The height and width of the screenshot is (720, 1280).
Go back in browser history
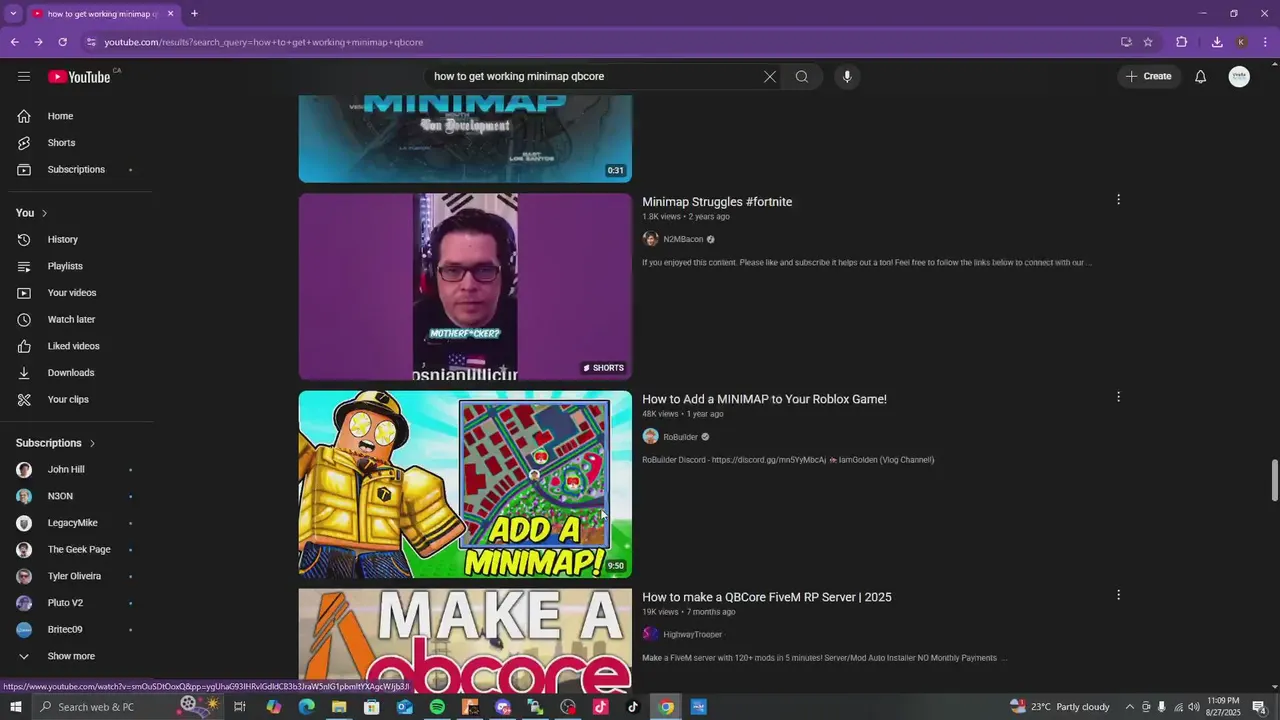point(14,42)
